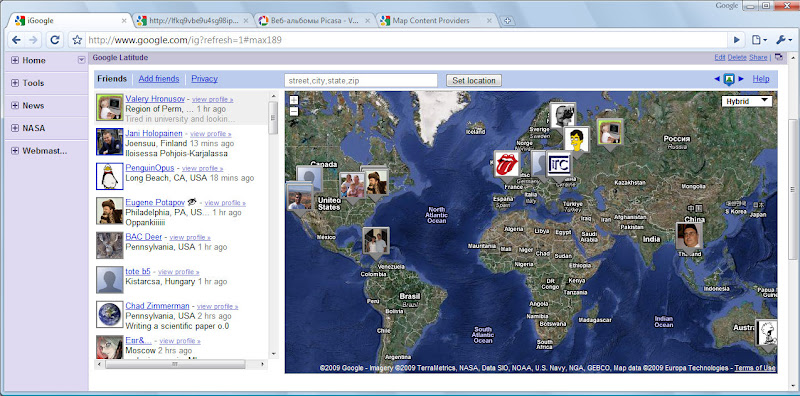This screenshot has height=396, width=800.
Task: Open the Home tab dropdown arrow
Action: 81,60
